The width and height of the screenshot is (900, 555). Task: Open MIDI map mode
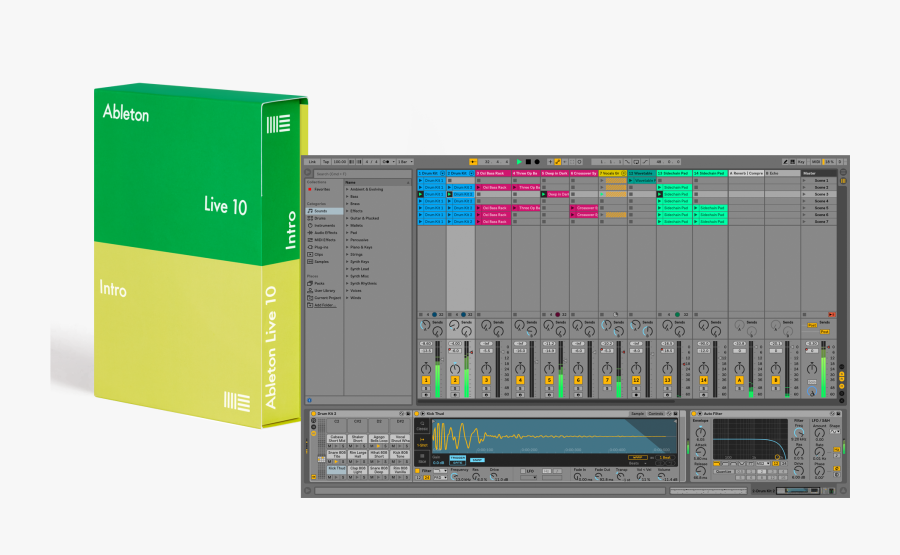coord(816,162)
